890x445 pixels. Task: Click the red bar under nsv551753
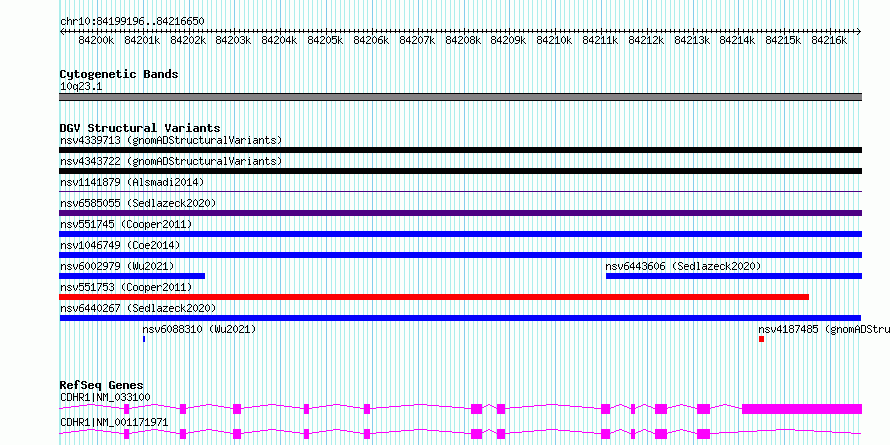click(x=434, y=297)
